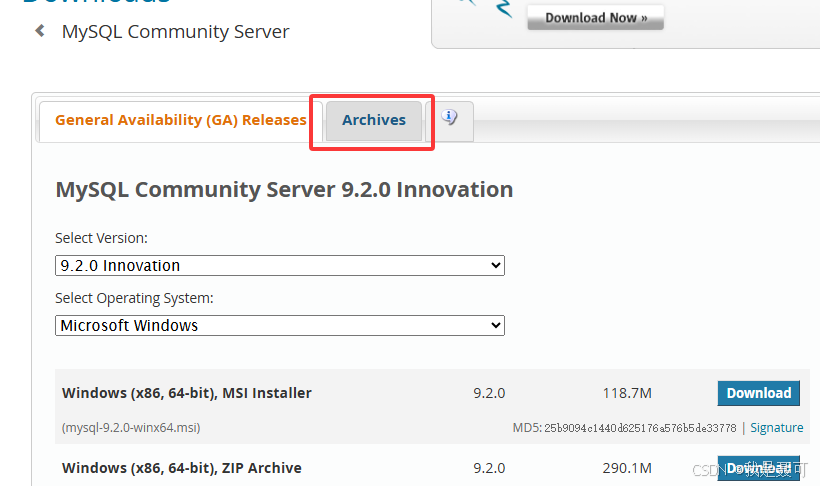The height and width of the screenshot is (486, 820).
Task: Click the Windows (x86, 64-bit), MSI Installer title
Action: pyautogui.click(x=187, y=393)
